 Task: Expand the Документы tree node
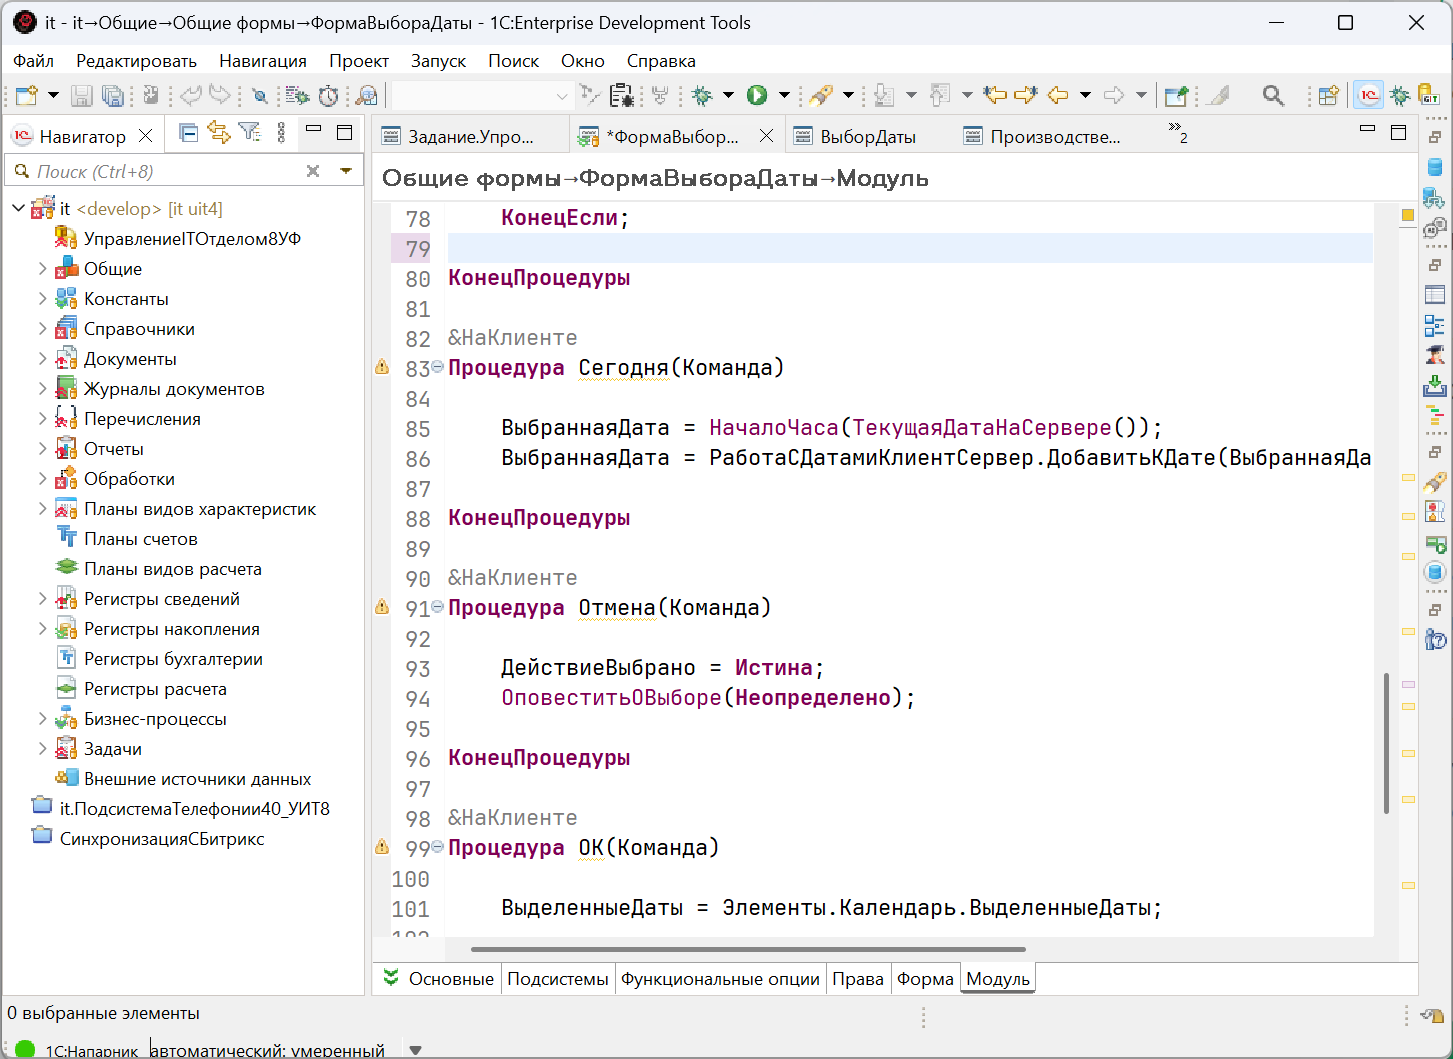pyautogui.click(x=42, y=359)
